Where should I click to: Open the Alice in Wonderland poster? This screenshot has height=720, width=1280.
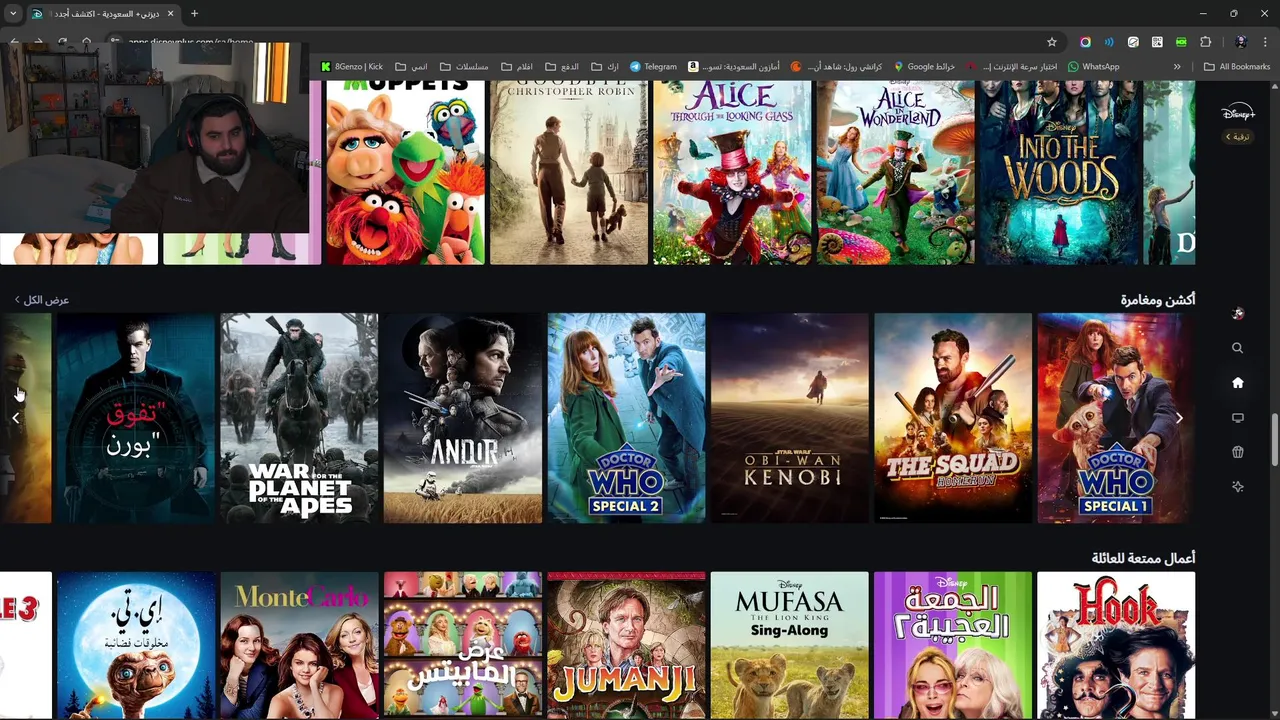click(x=895, y=172)
